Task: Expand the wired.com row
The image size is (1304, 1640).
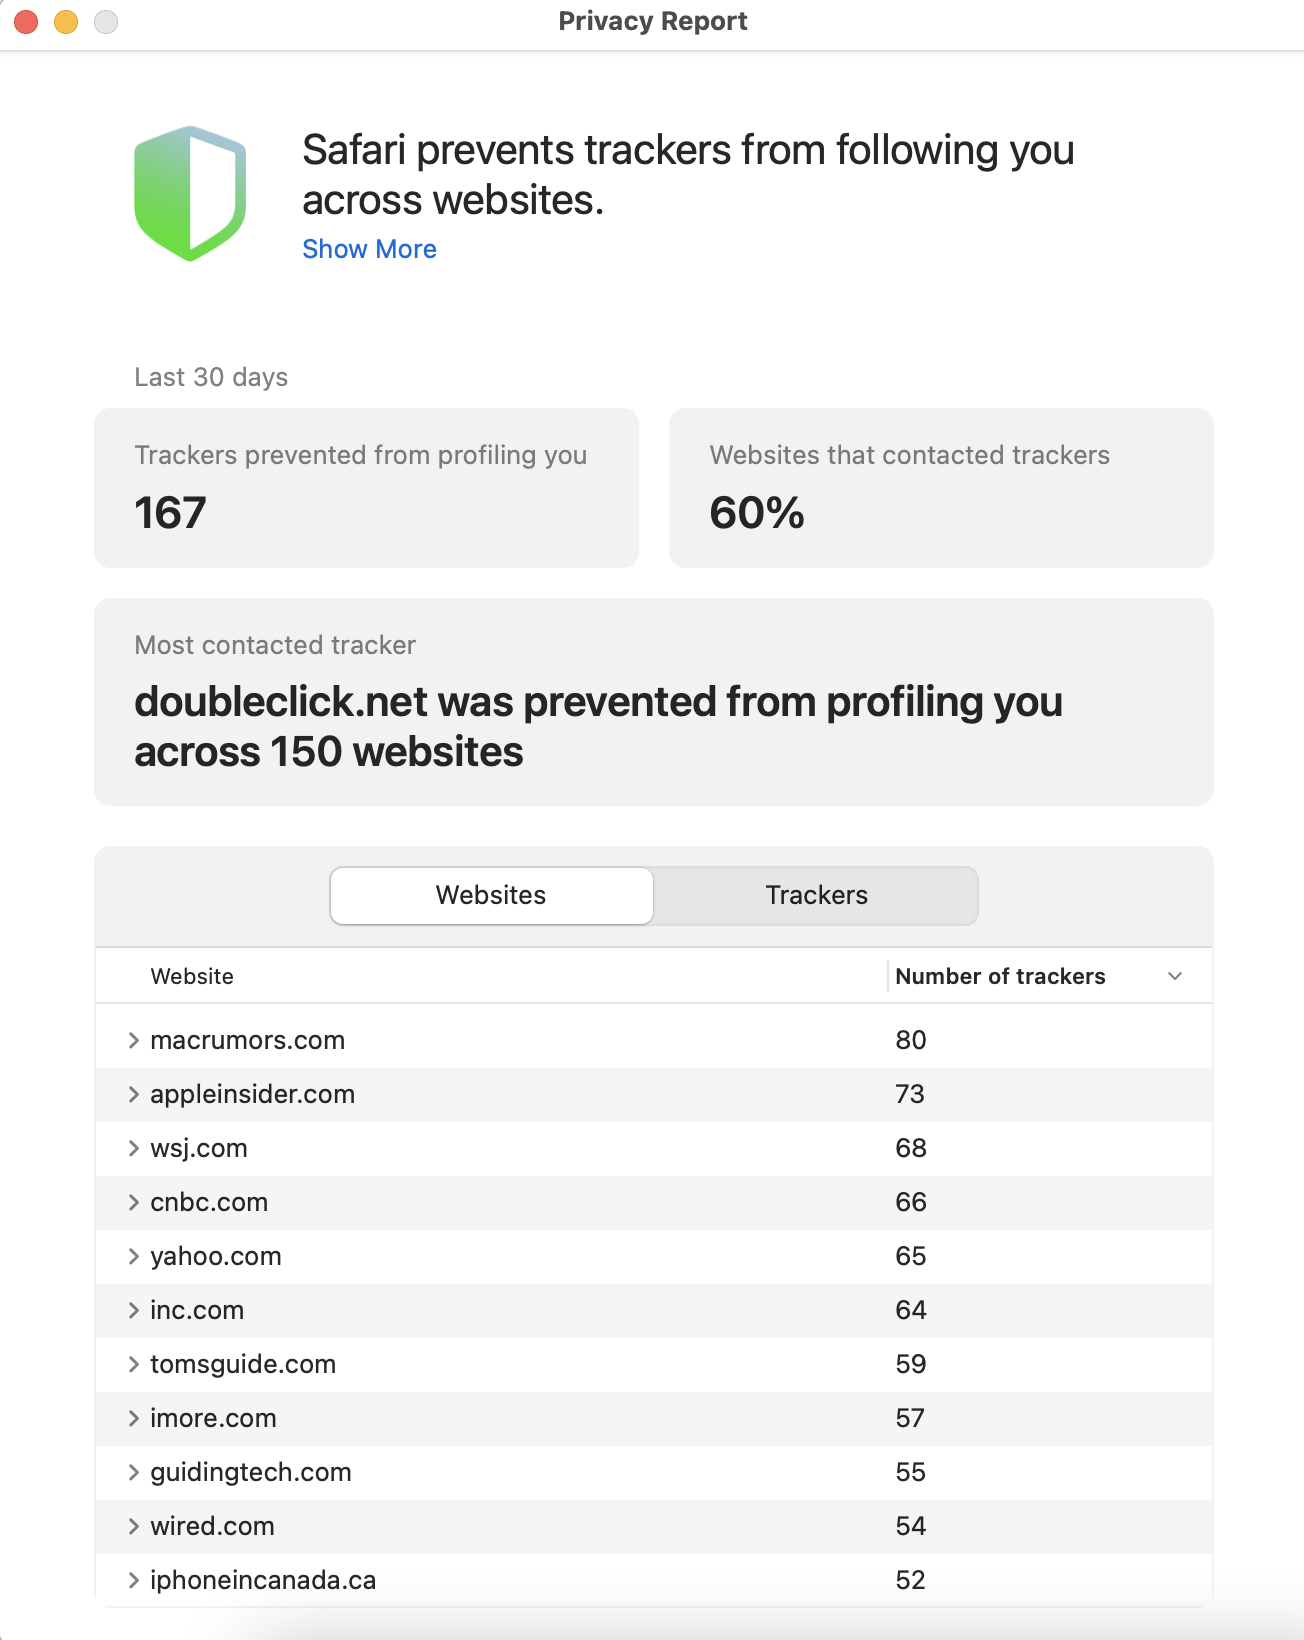Action: pos(133,1526)
